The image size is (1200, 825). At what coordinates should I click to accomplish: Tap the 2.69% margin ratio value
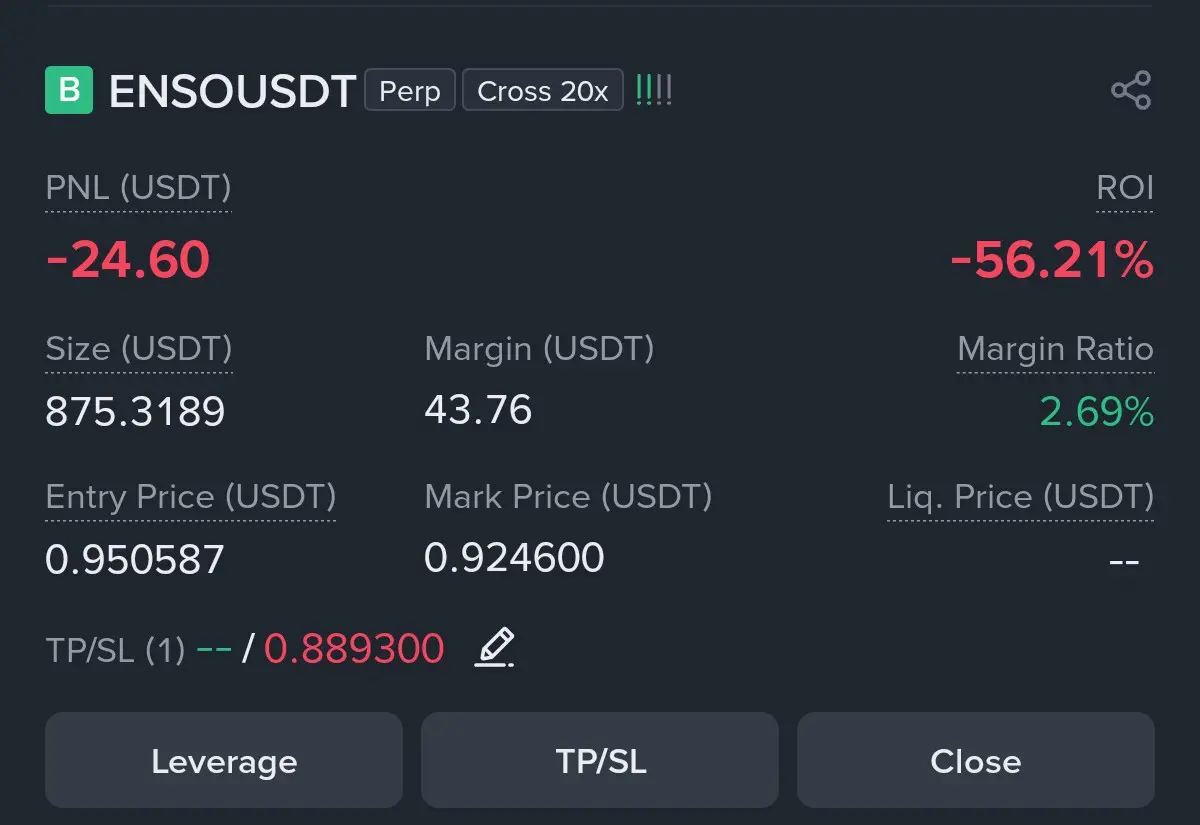pos(1097,411)
